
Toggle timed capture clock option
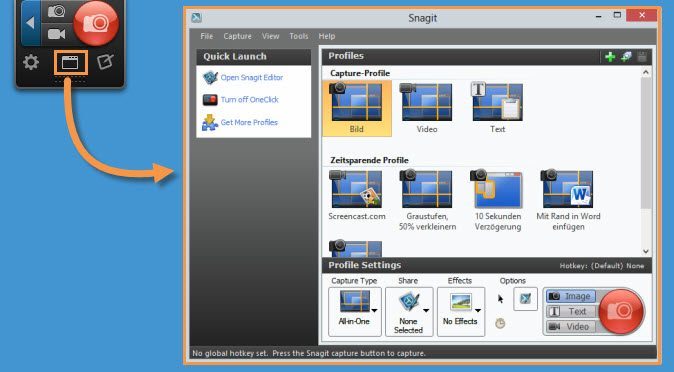click(500, 323)
